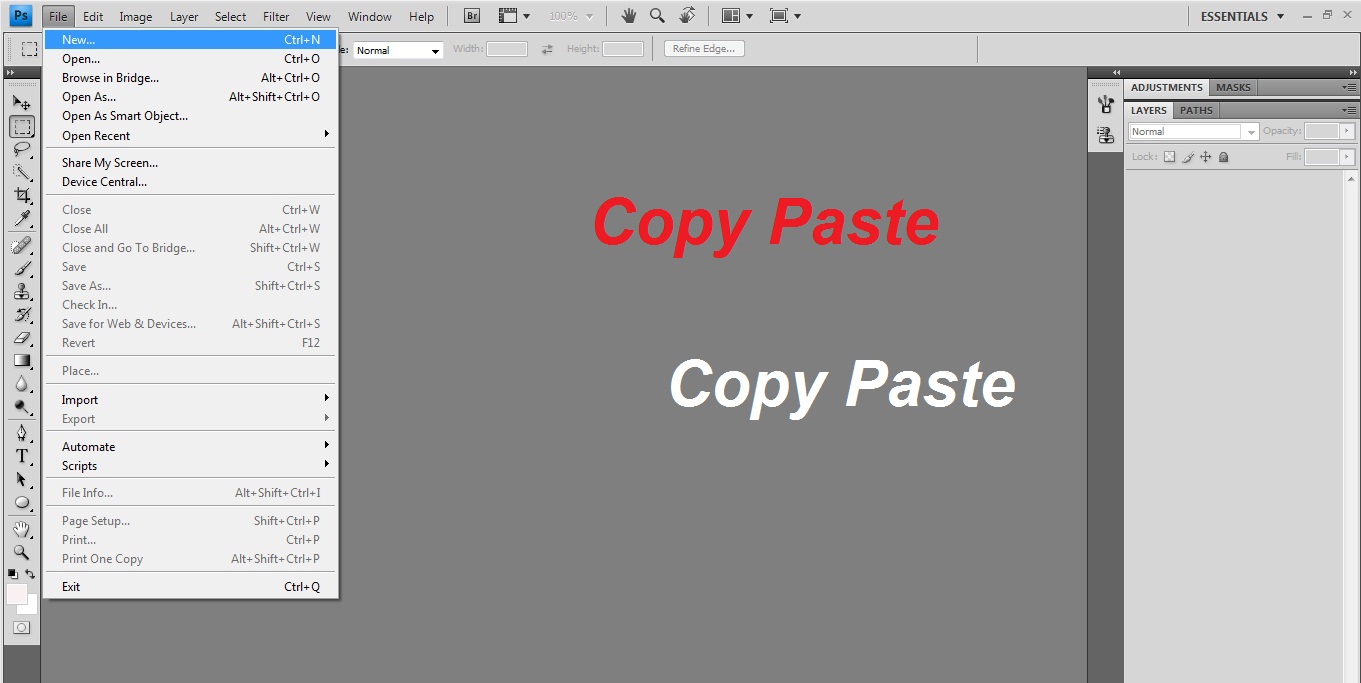Select the Crop tool

21,196
